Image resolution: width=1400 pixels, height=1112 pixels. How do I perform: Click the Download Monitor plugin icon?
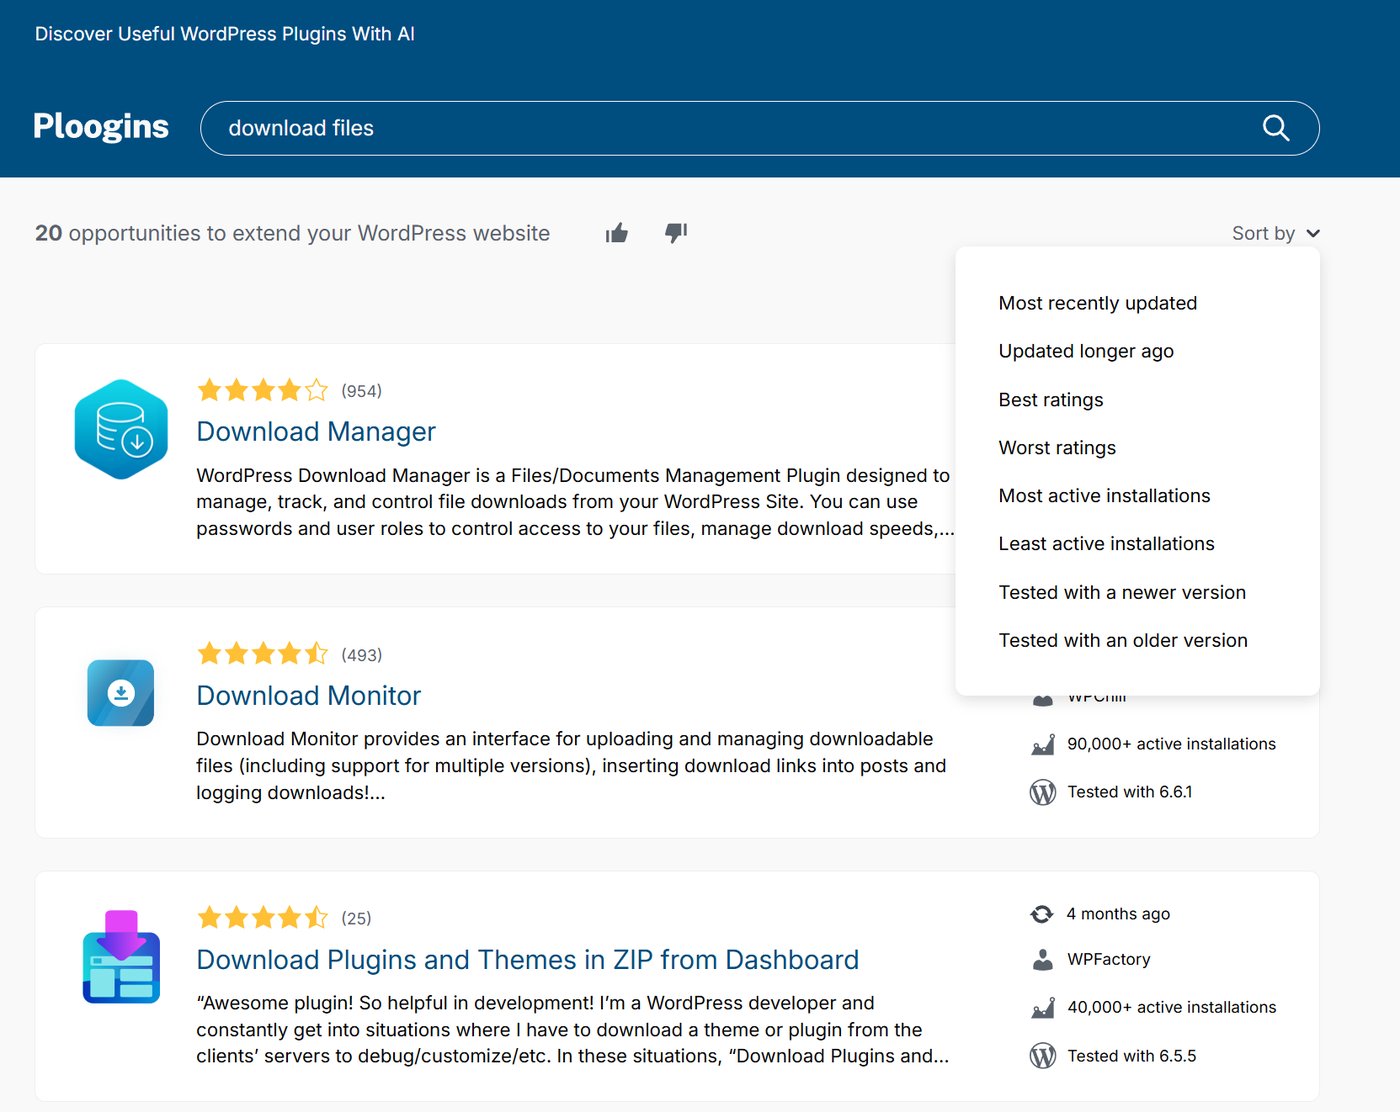(121, 693)
